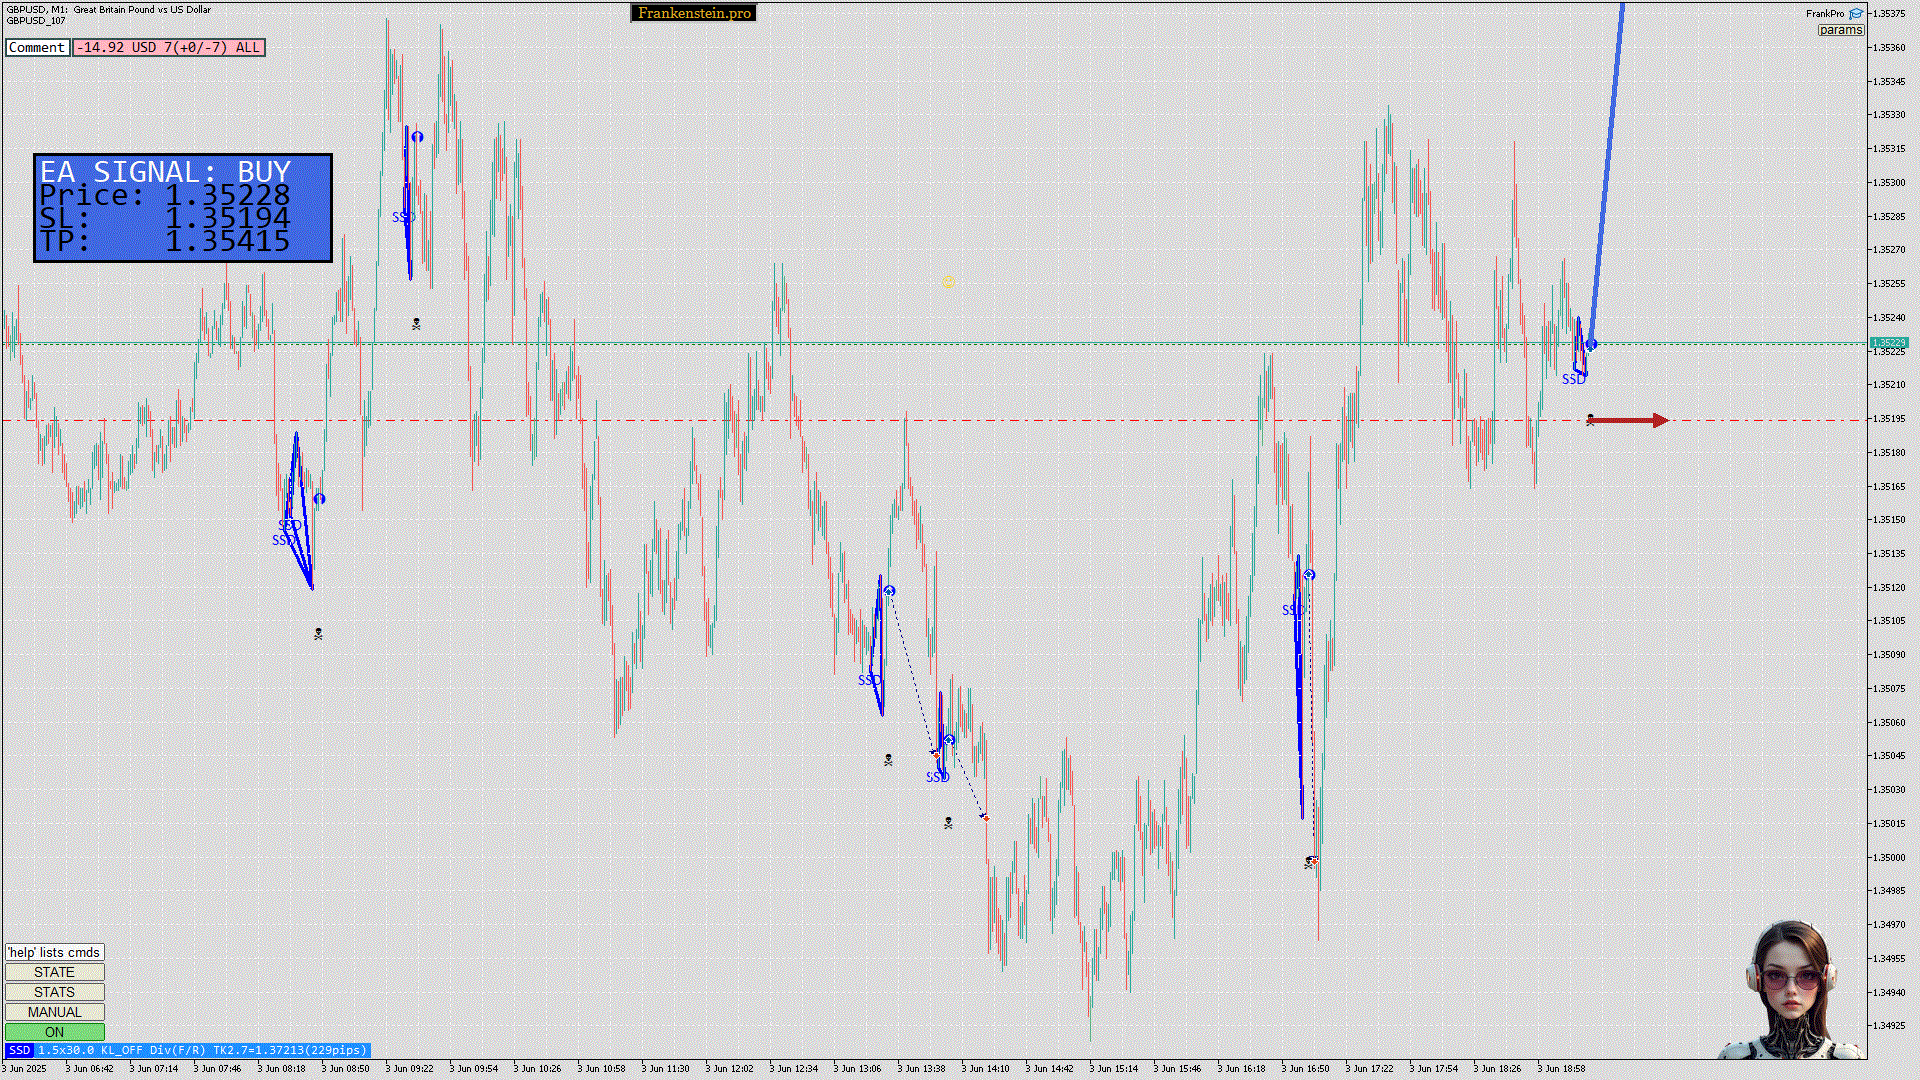
Task: Click the blue entry dot at current price
Action: (1591, 344)
